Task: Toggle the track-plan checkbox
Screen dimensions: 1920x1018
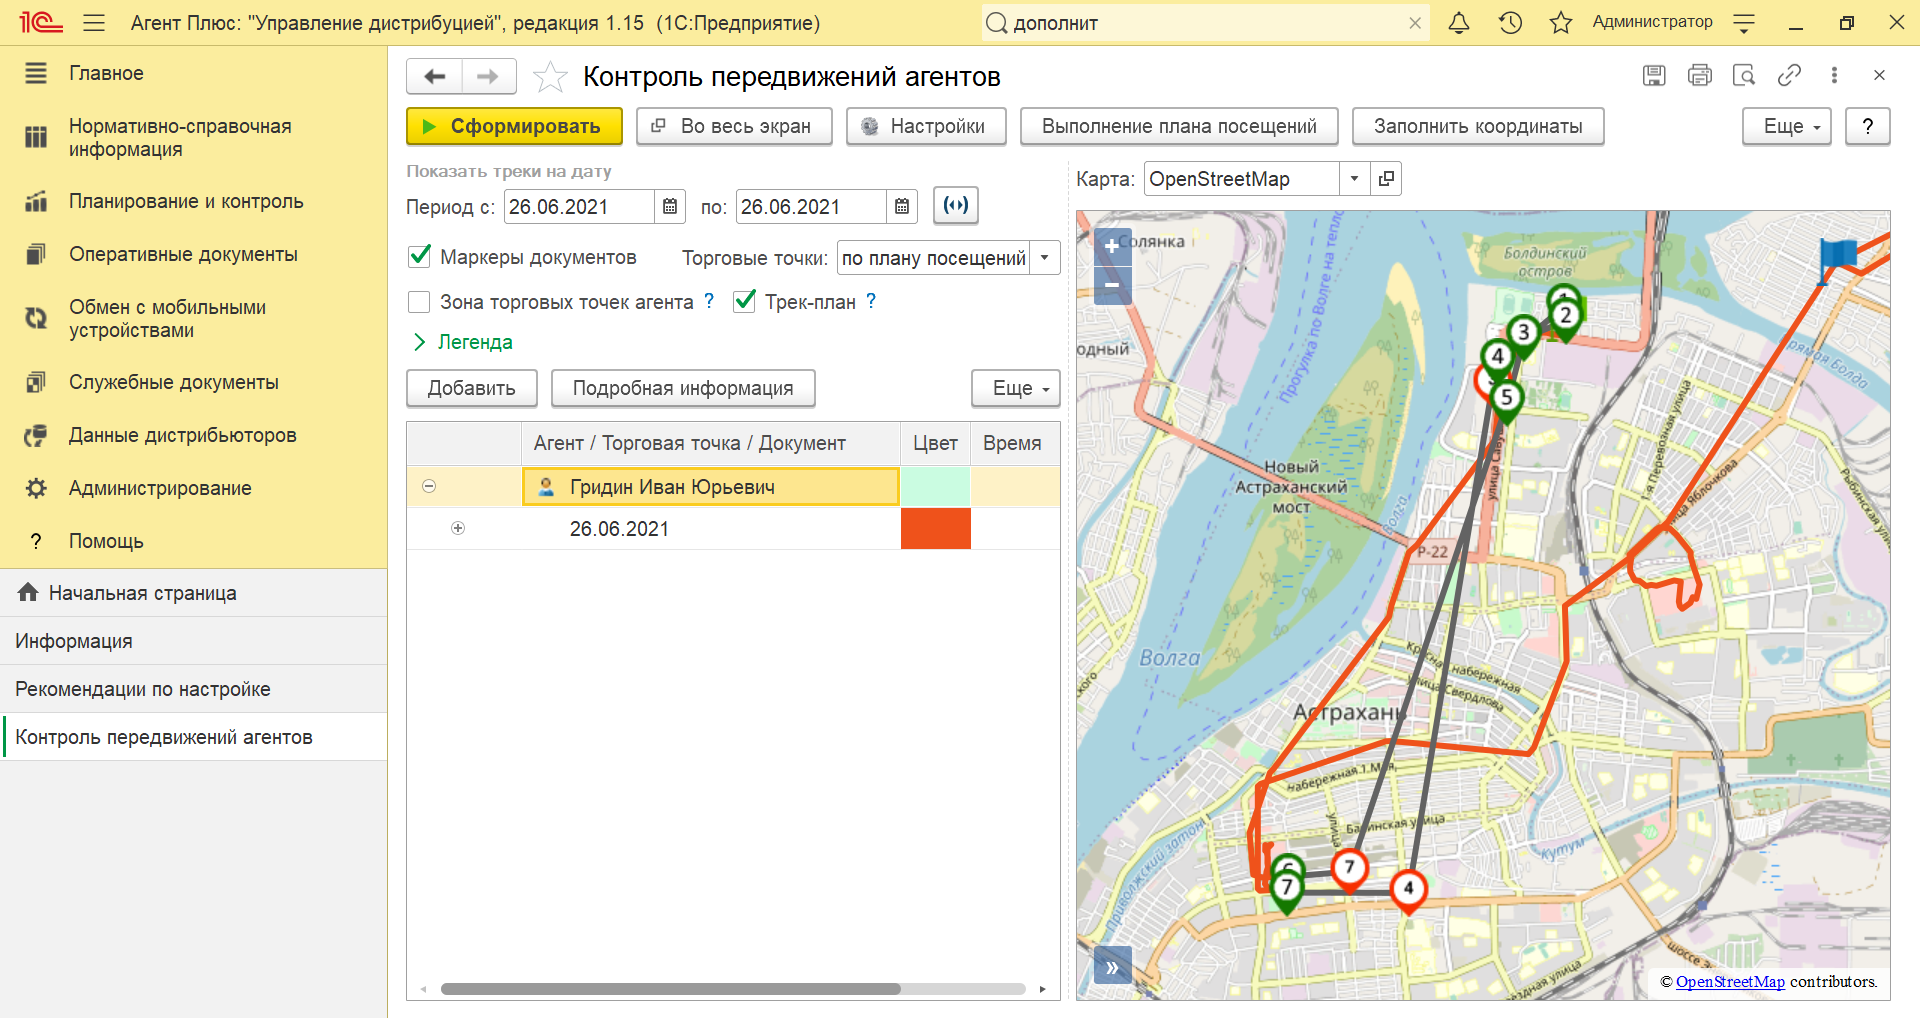Action: [744, 302]
